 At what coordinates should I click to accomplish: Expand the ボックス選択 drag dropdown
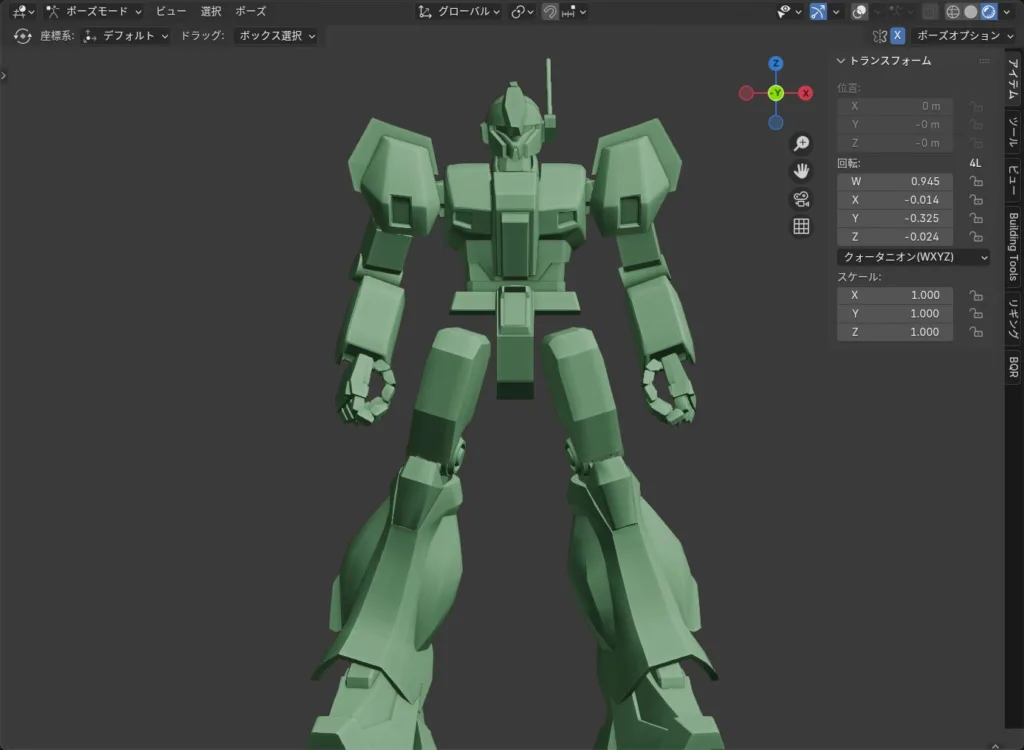point(276,36)
